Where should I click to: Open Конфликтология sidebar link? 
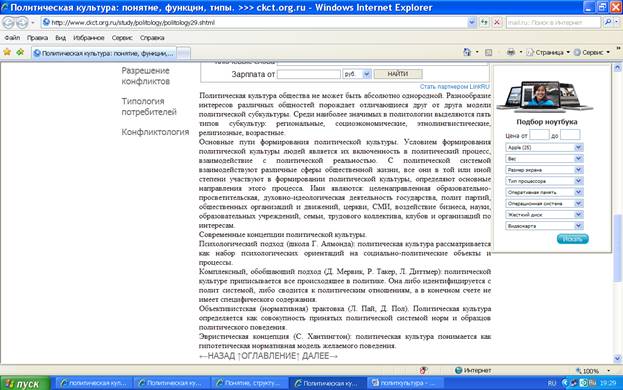coord(155,132)
